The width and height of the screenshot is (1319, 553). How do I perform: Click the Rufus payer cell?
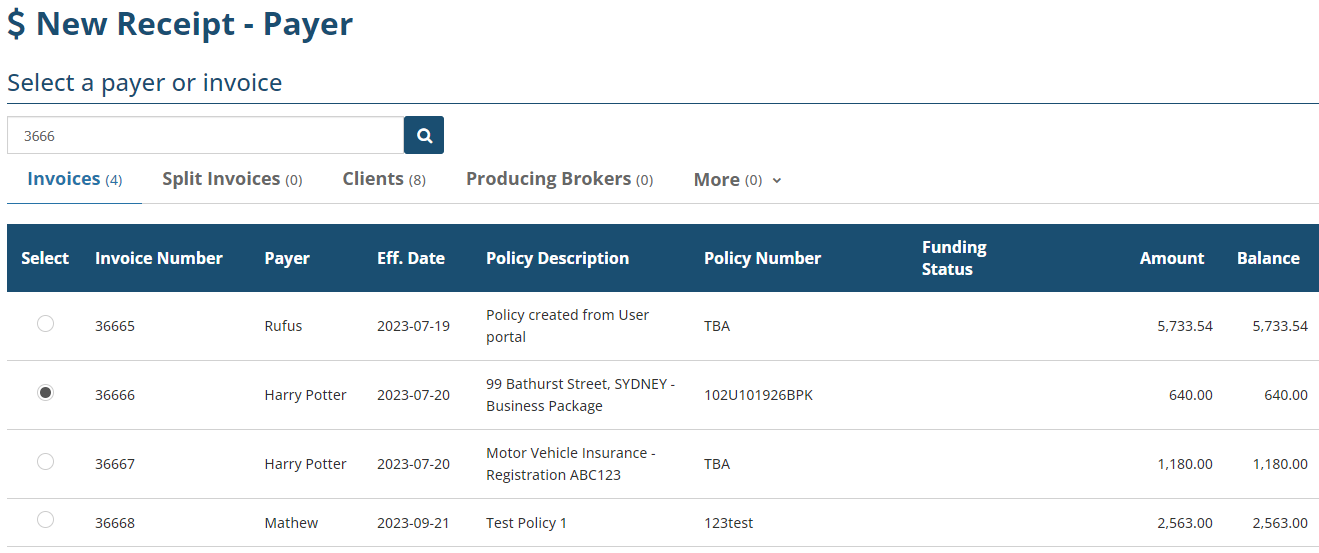click(283, 326)
